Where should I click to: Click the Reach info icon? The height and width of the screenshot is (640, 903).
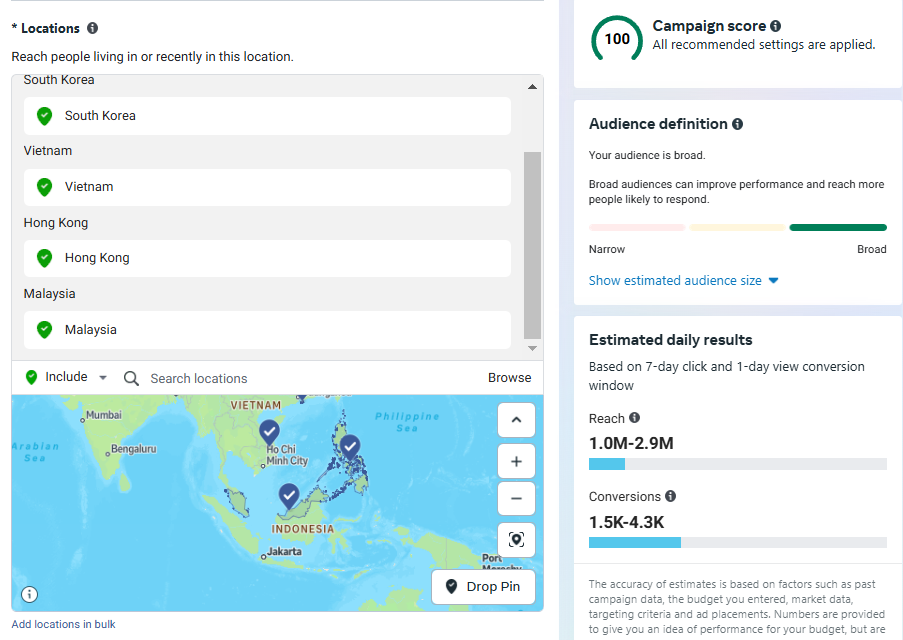point(635,418)
